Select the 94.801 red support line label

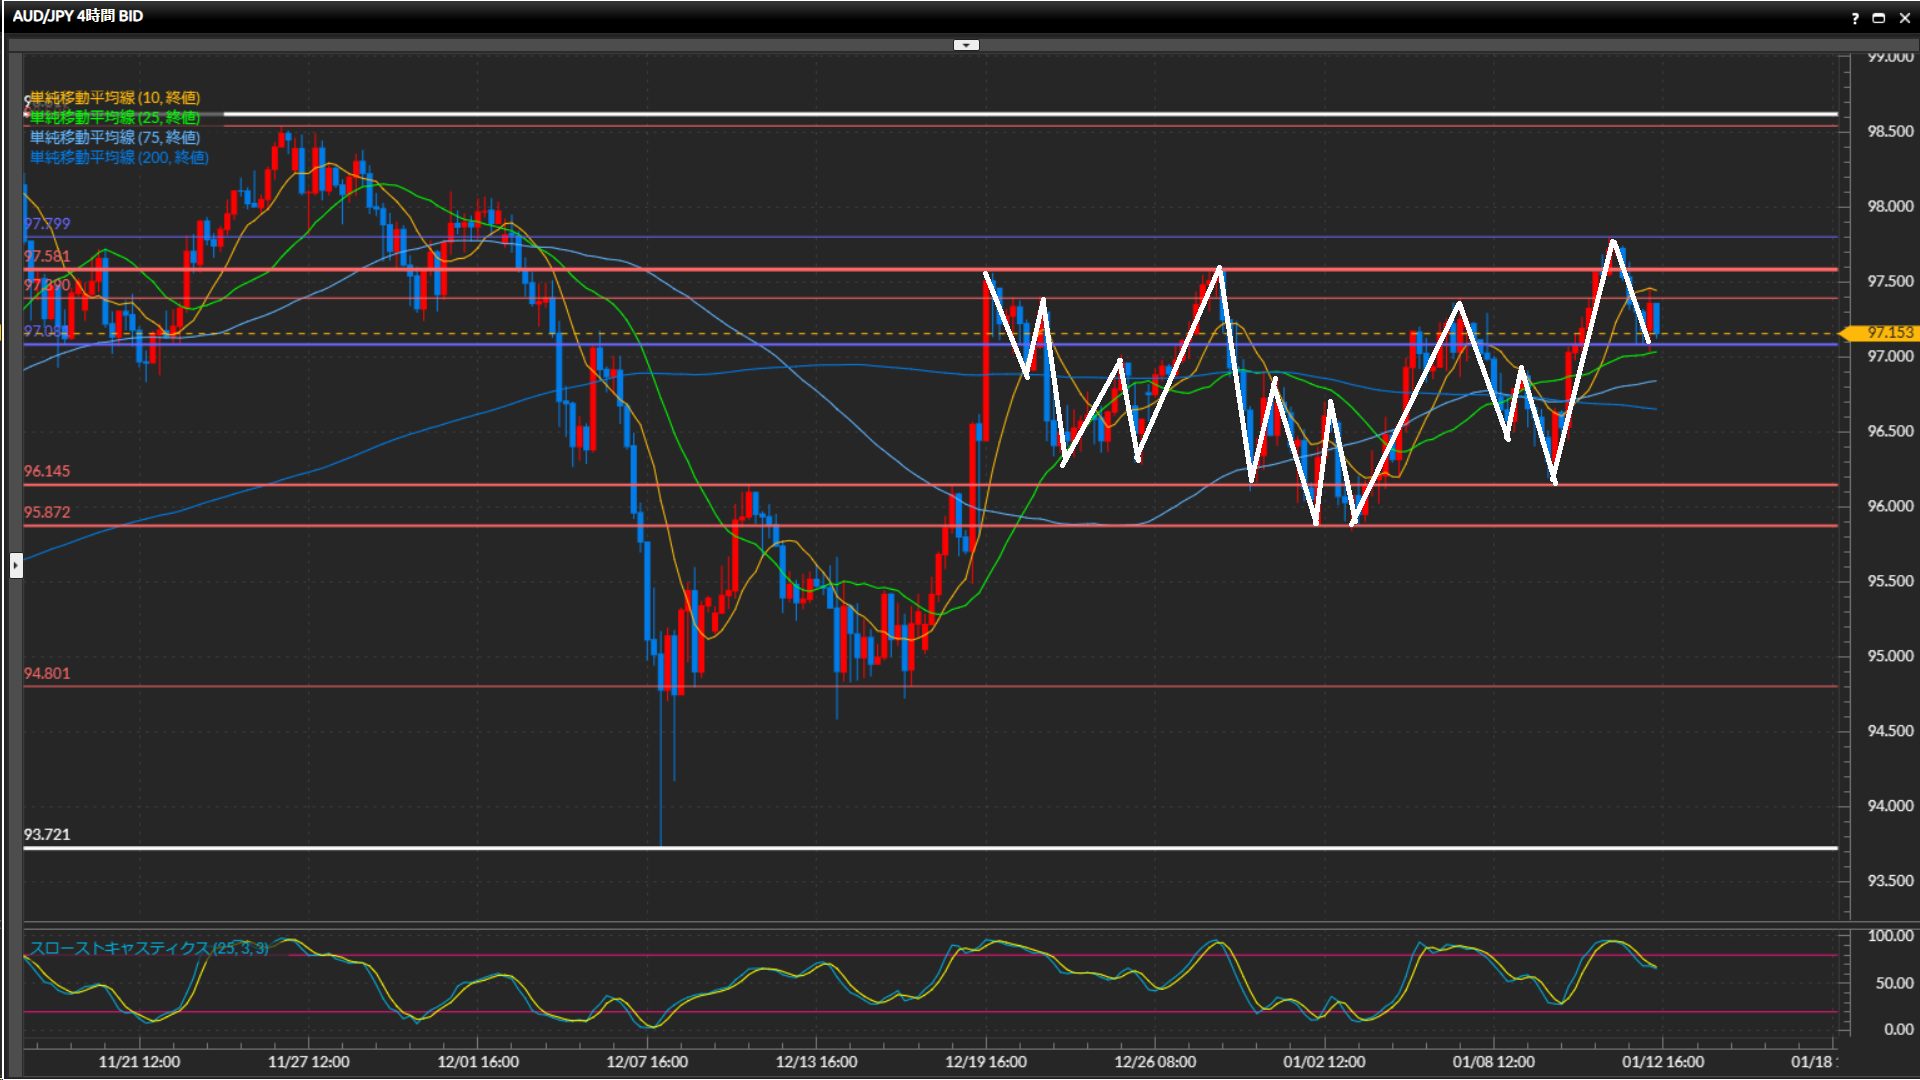point(47,673)
